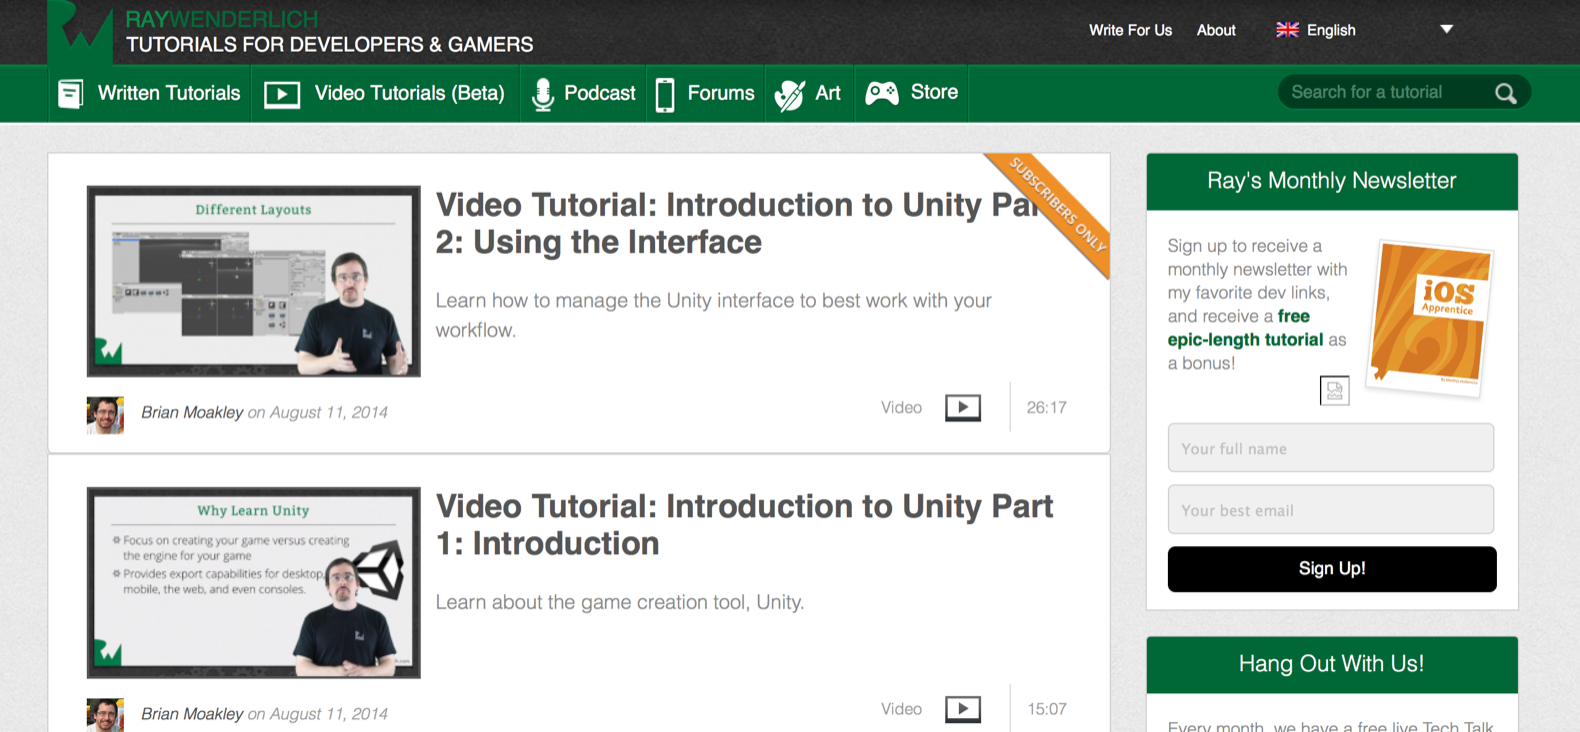1580x732 pixels.
Task: Click the broken image icon in newsletter box
Action: pos(1335,390)
